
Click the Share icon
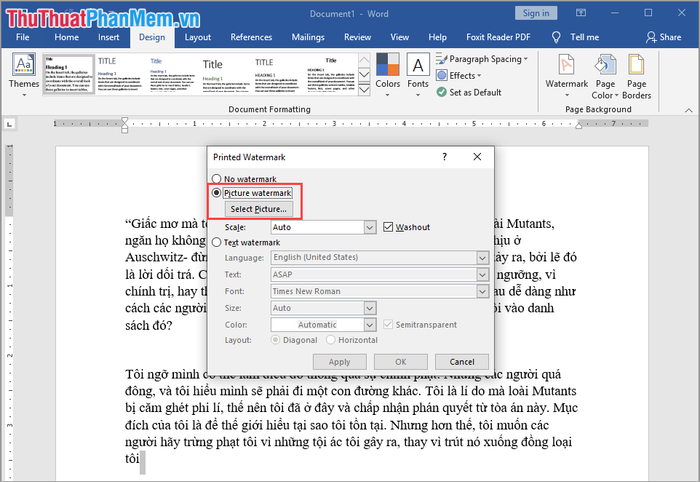coord(652,37)
